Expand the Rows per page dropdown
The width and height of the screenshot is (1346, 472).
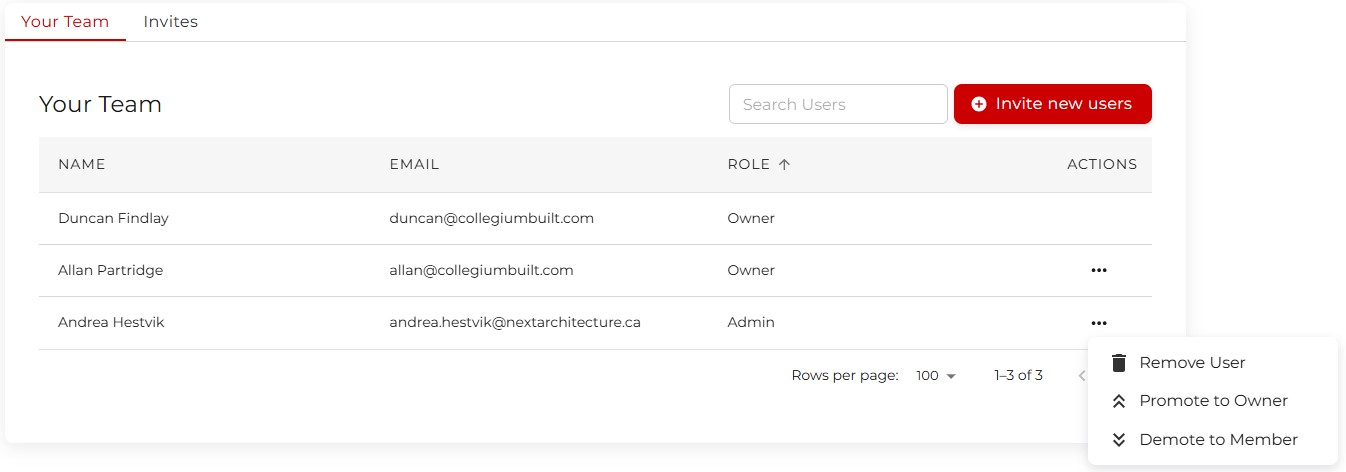click(x=936, y=376)
